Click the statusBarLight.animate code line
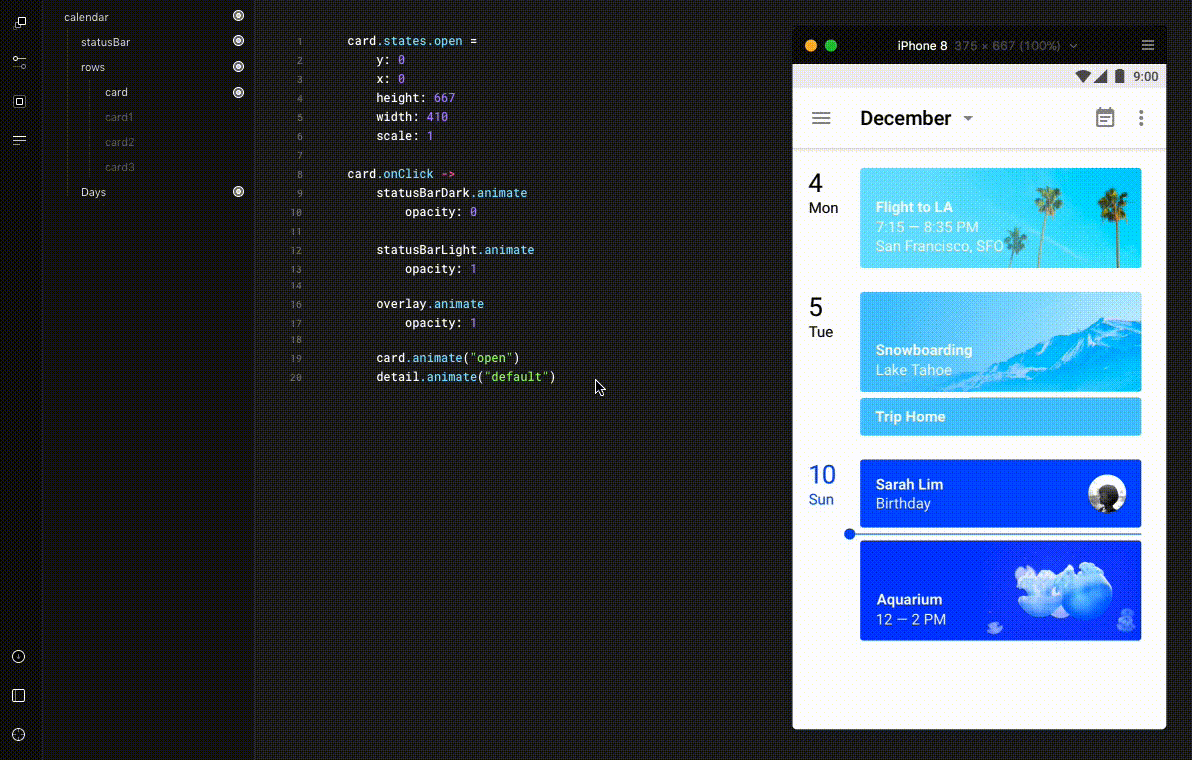Image resolution: width=1192 pixels, height=760 pixels. [x=455, y=250]
